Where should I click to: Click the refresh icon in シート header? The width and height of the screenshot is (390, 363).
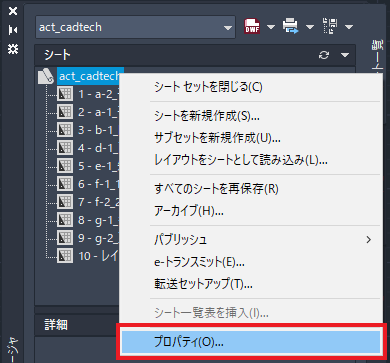click(x=324, y=55)
